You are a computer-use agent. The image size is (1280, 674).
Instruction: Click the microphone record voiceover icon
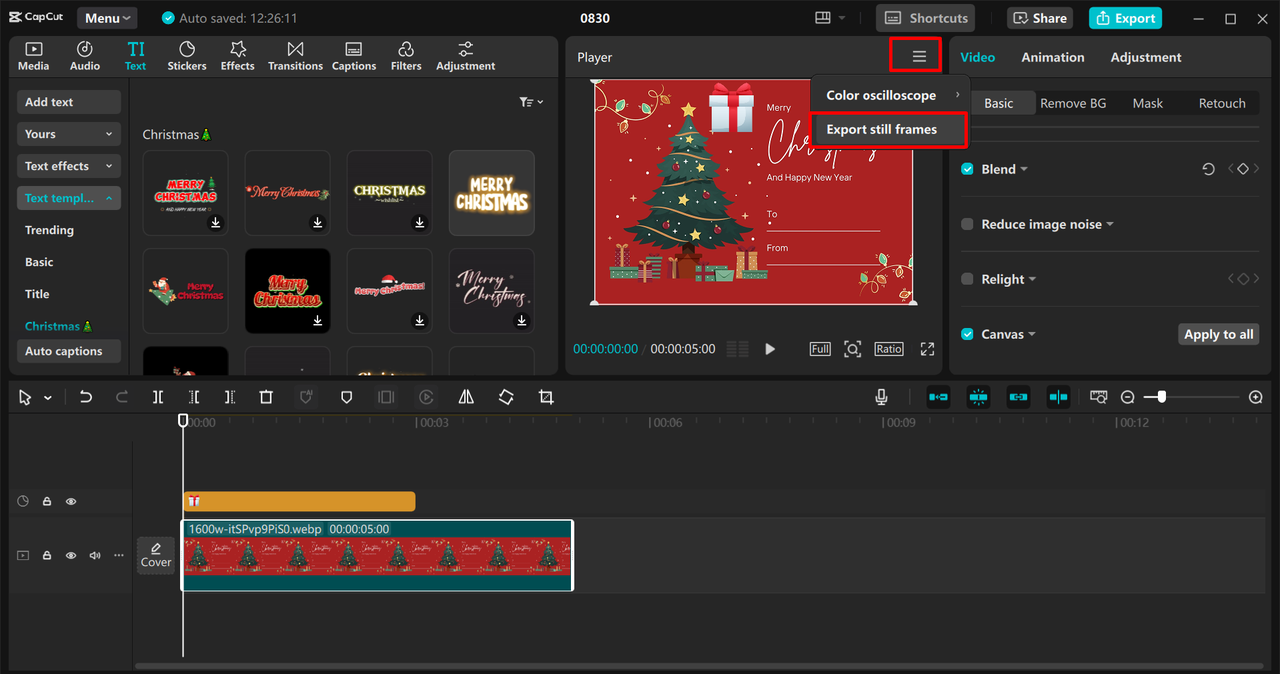[x=881, y=397]
